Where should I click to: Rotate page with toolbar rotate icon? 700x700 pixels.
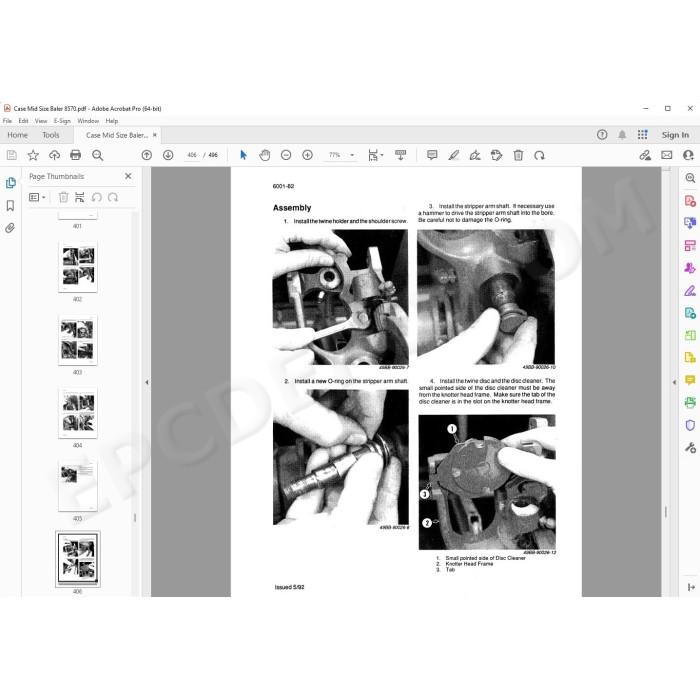[x=539, y=155]
